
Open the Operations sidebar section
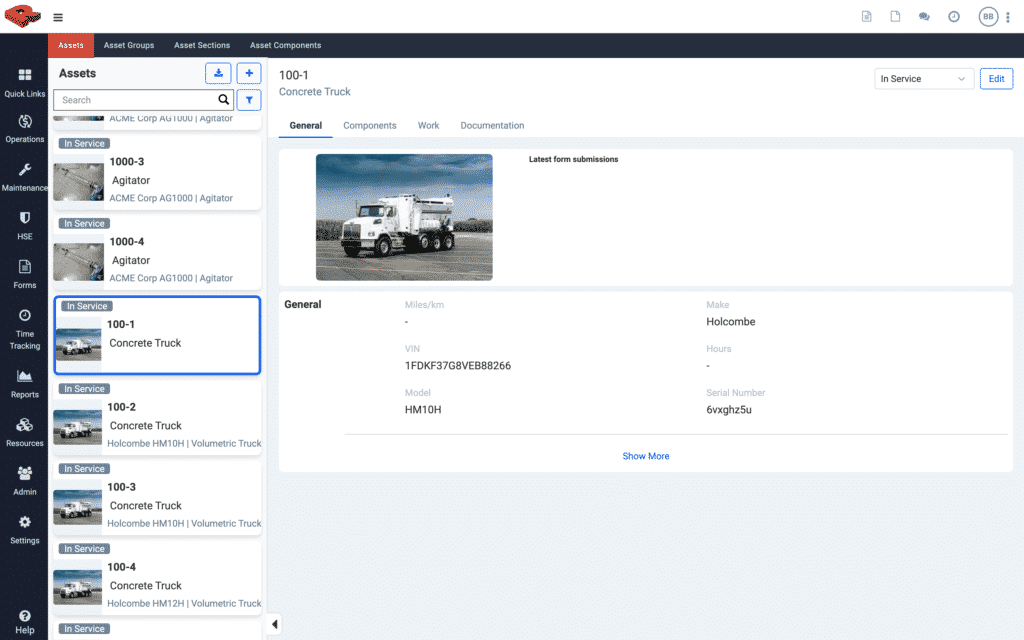(24, 129)
